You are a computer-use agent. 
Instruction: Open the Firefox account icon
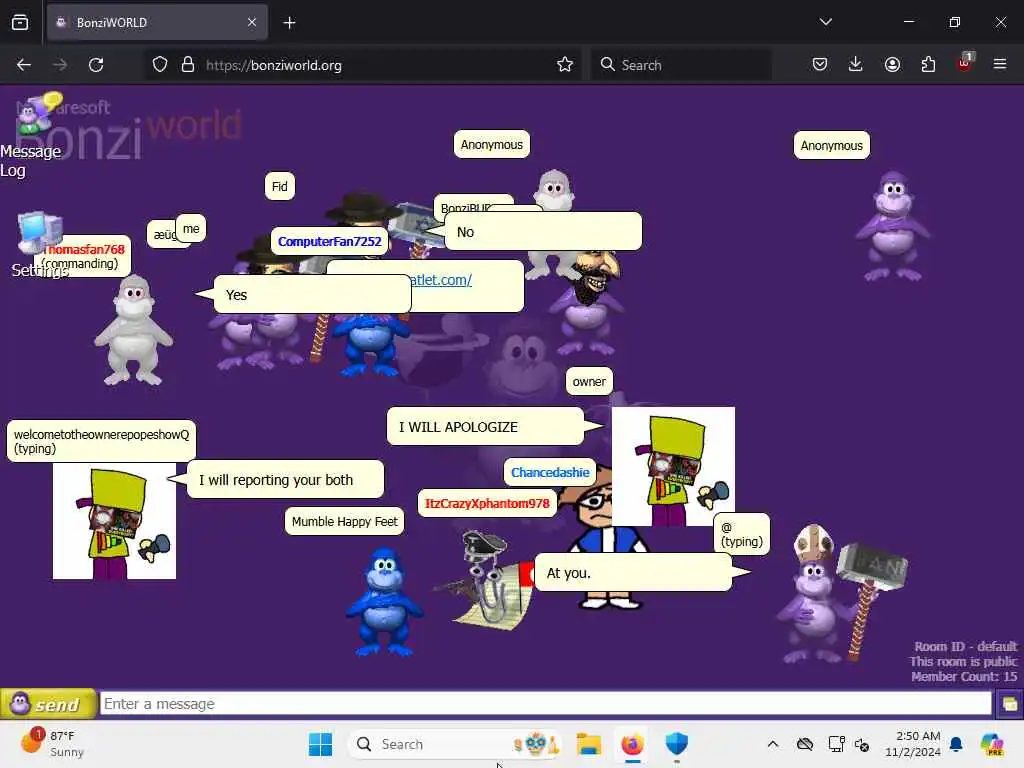[x=892, y=64]
